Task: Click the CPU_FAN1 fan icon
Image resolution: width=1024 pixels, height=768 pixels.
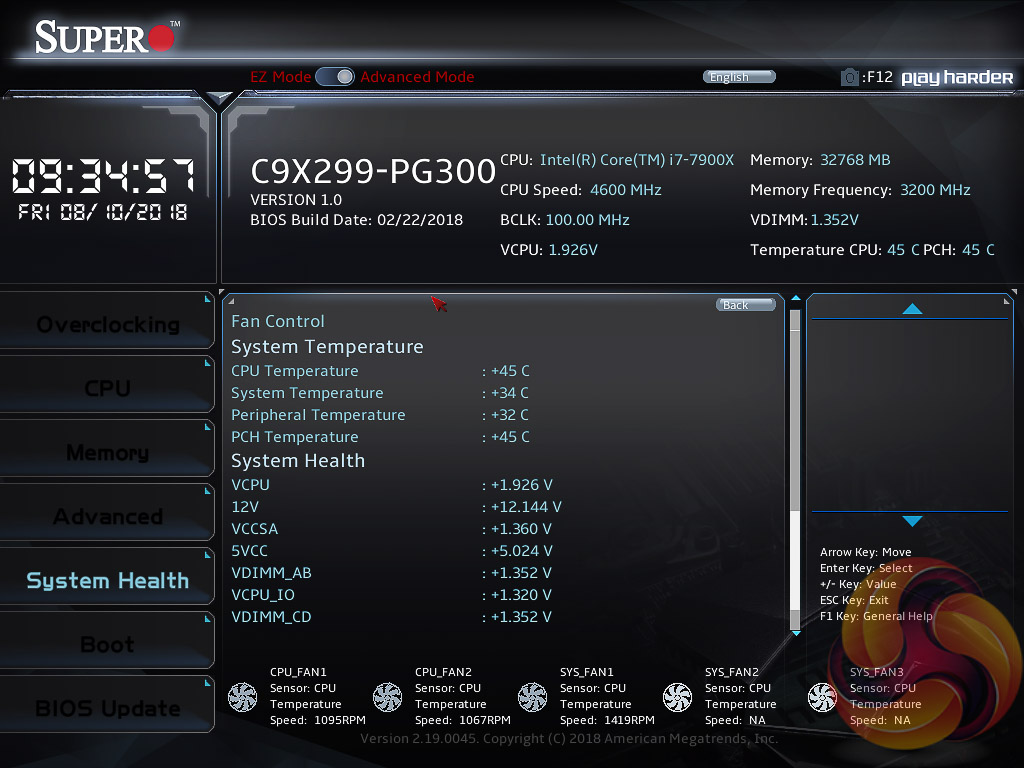Action: (242, 697)
